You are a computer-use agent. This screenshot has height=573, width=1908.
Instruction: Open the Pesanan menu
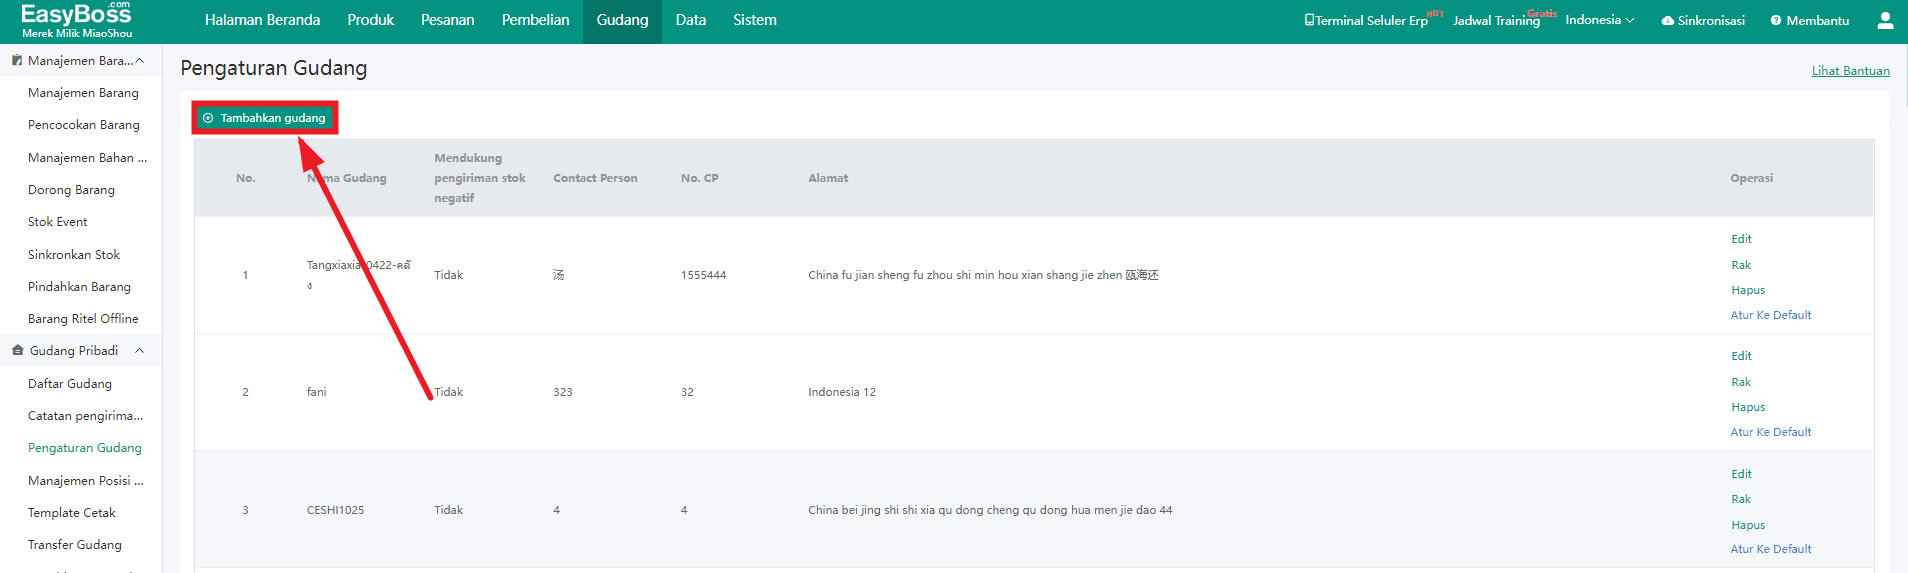click(x=447, y=20)
